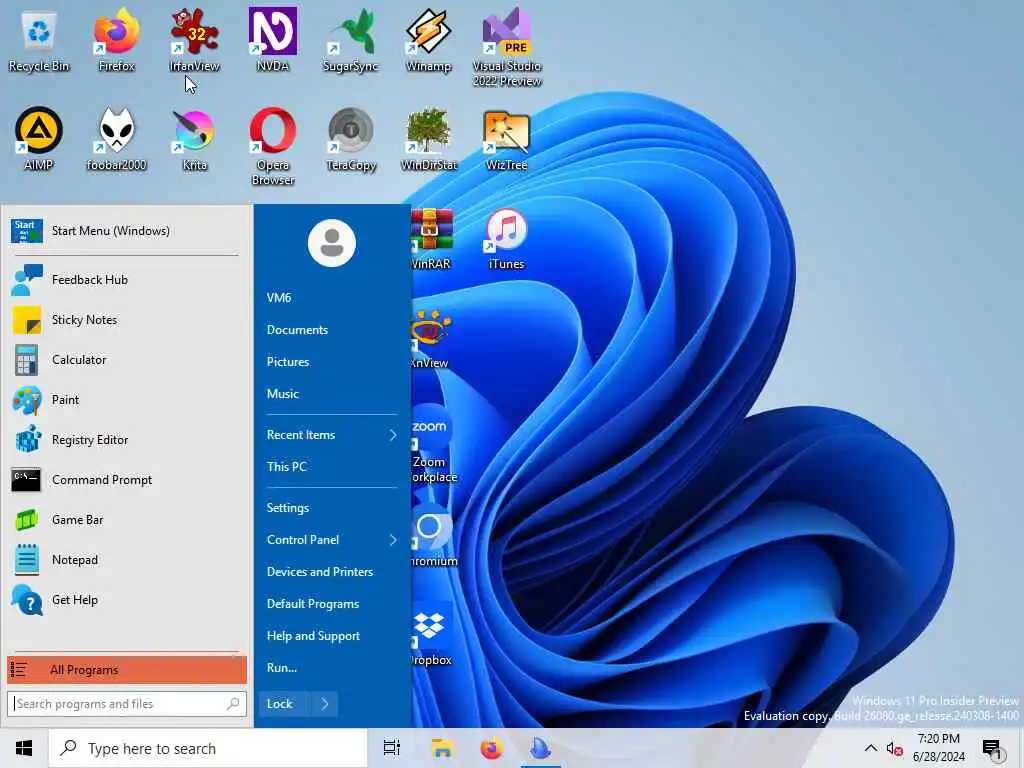Select the NVDA desktop icon

pyautogui.click(x=272, y=40)
